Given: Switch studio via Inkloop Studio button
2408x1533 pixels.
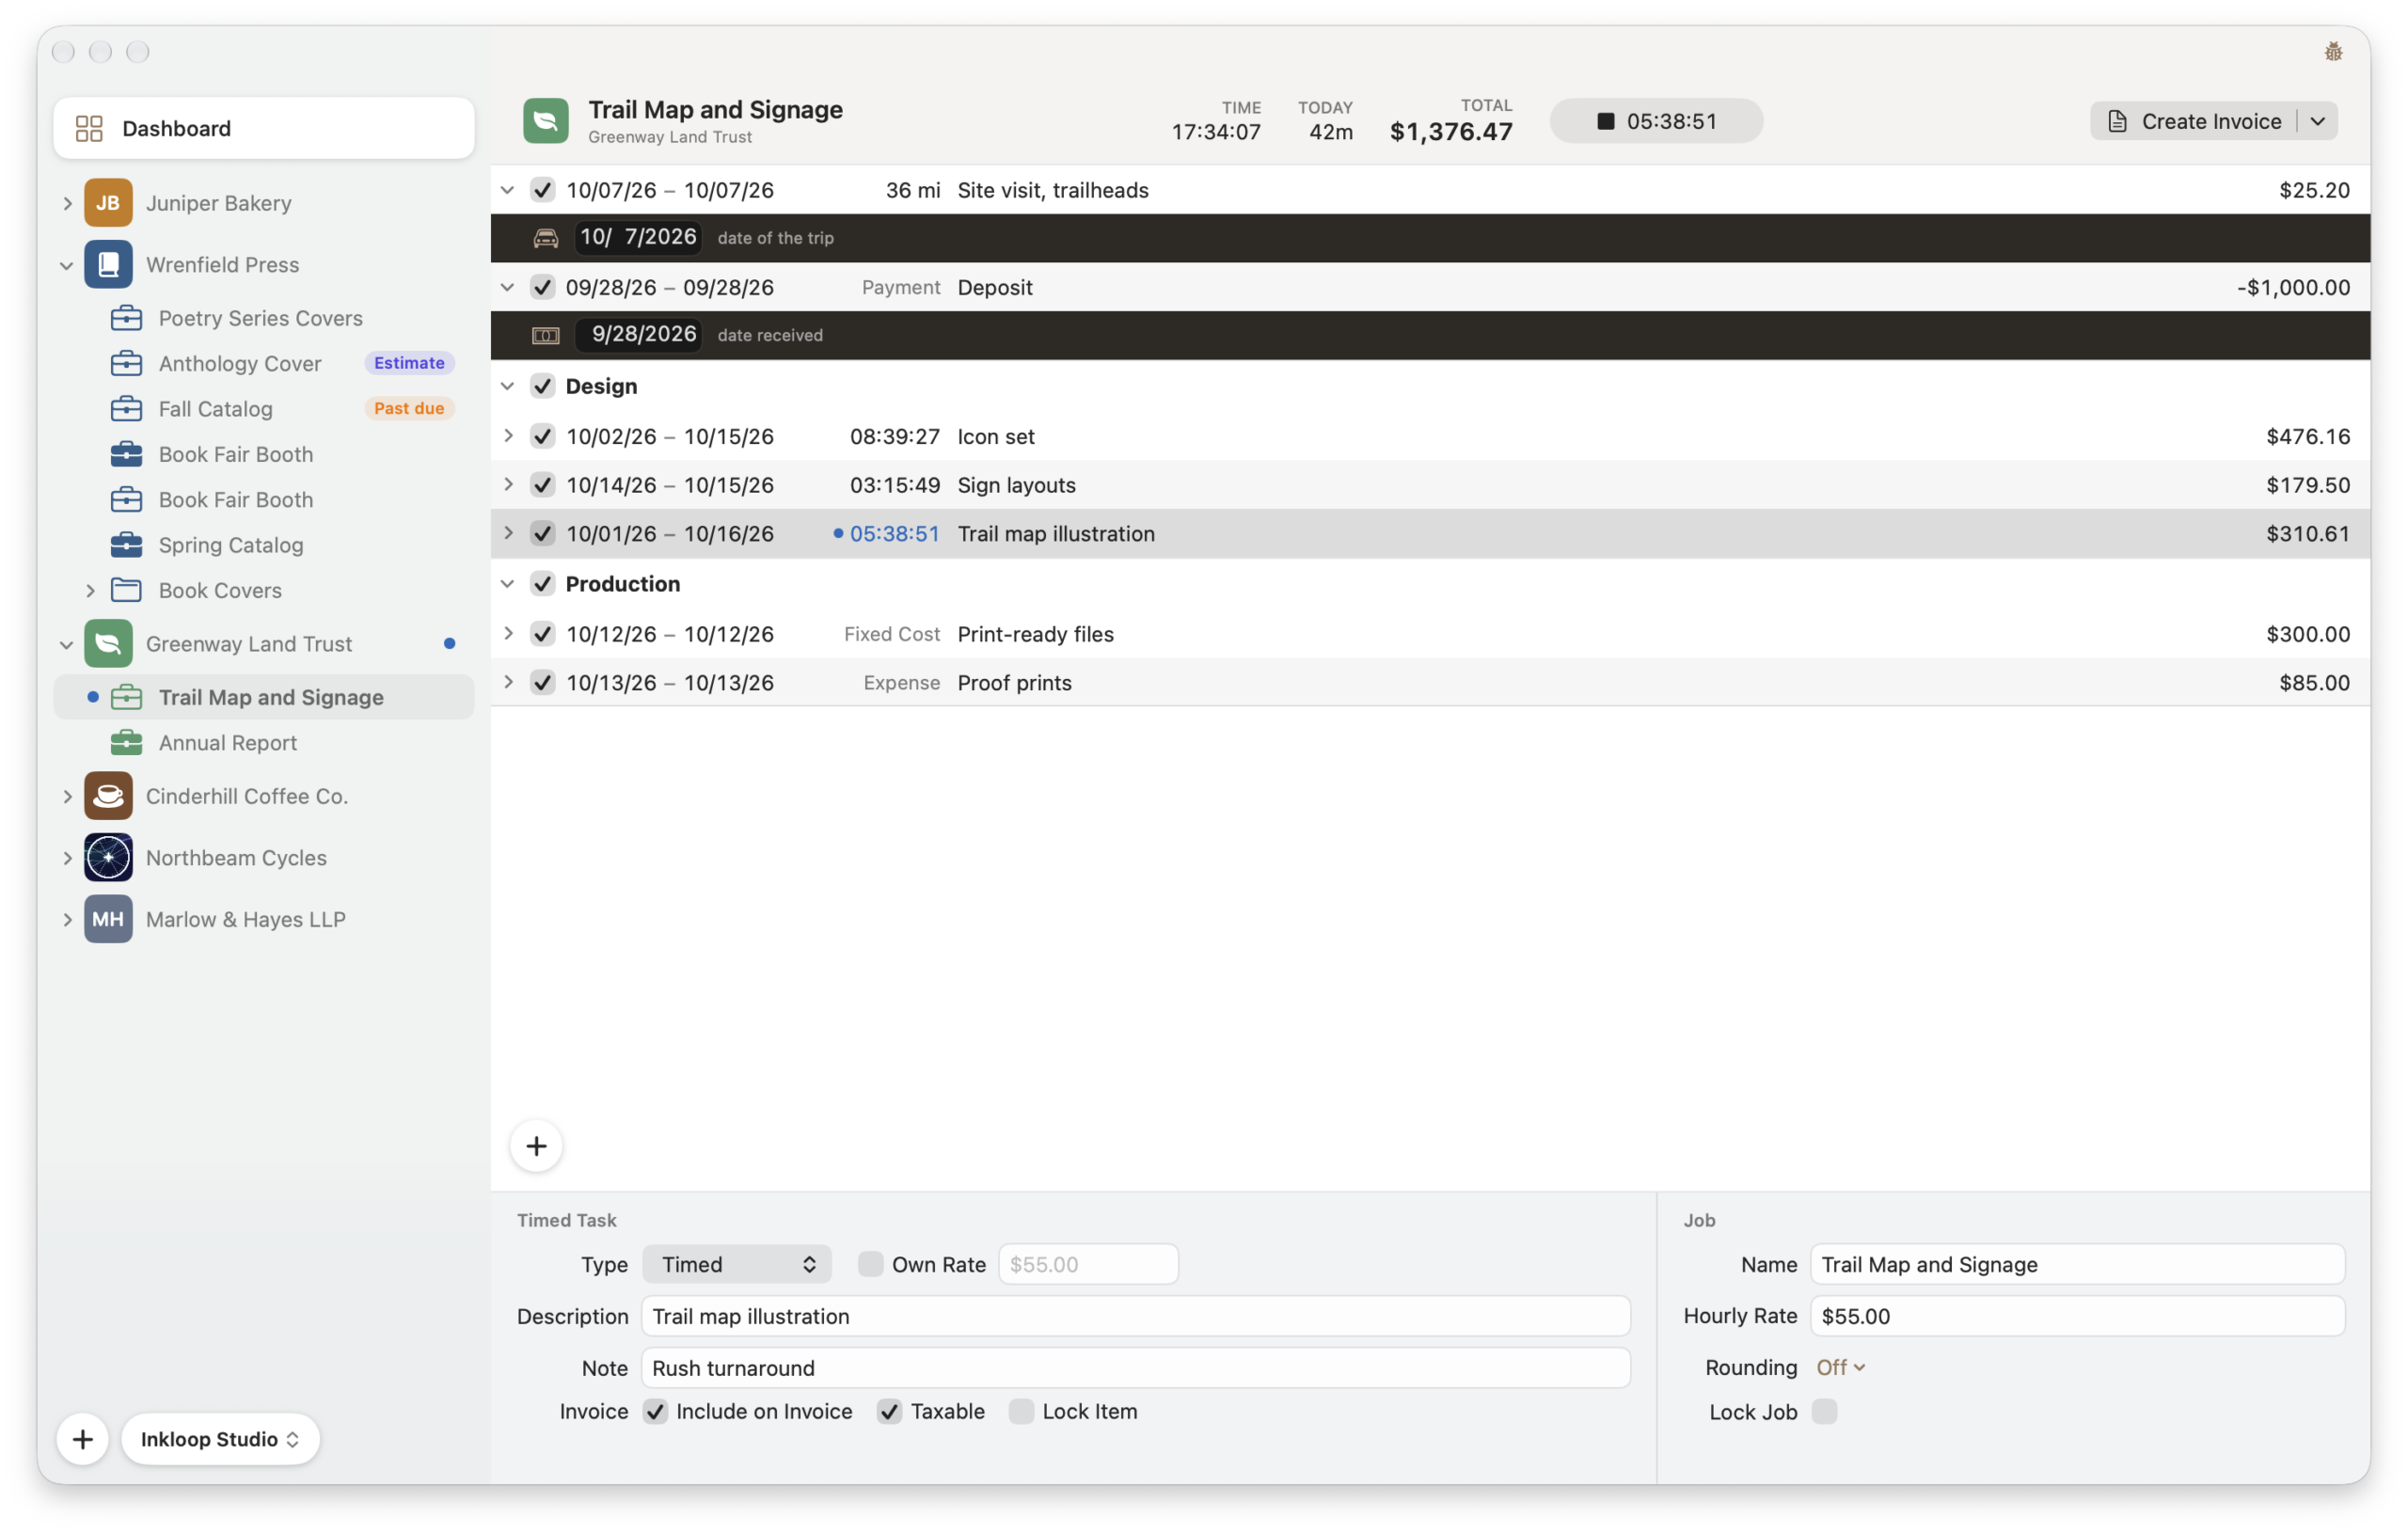Looking at the screenshot, I should (x=220, y=1439).
